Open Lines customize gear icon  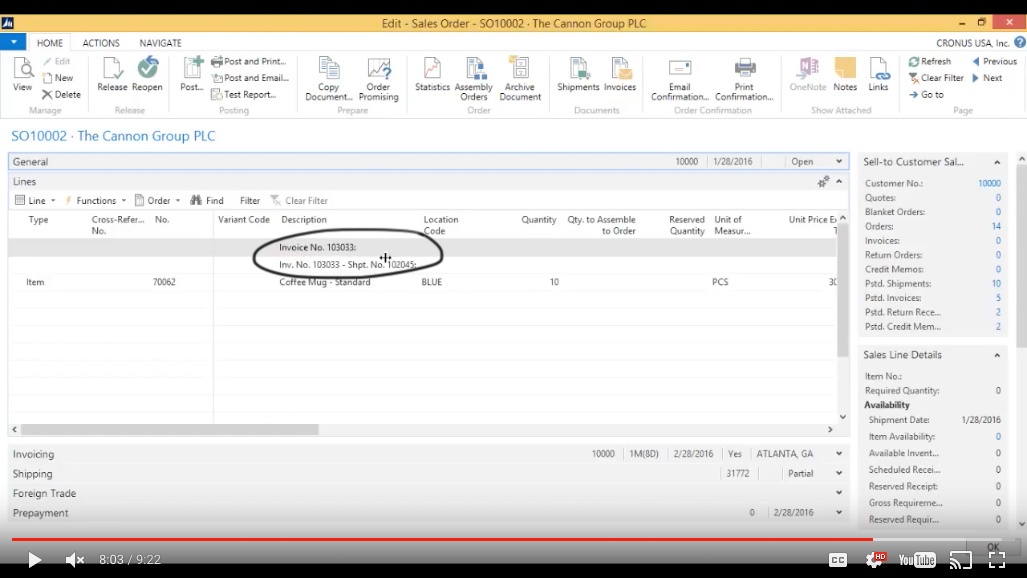[x=823, y=182]
